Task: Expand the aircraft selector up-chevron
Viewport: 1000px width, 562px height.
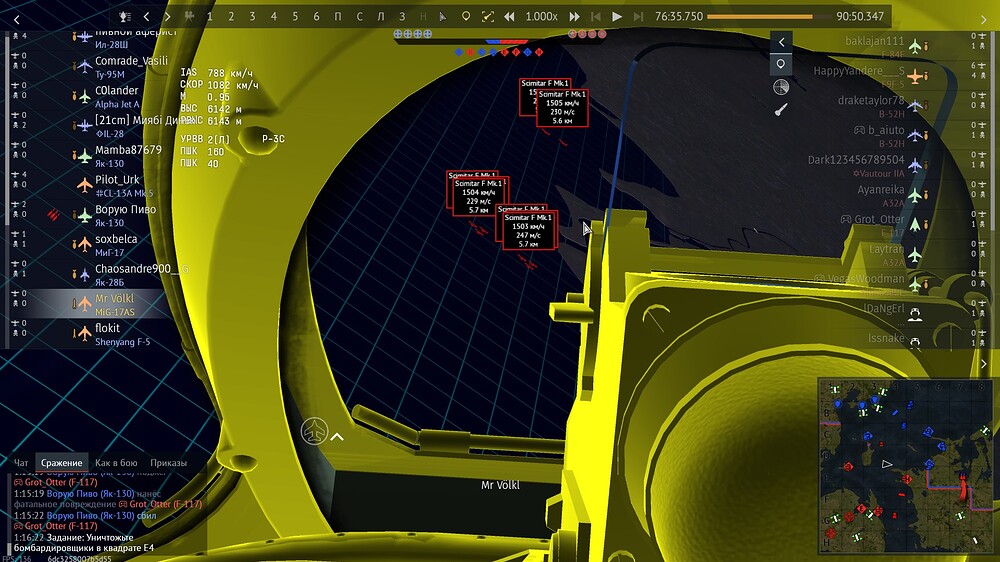Action: click(x=337, y=437)
